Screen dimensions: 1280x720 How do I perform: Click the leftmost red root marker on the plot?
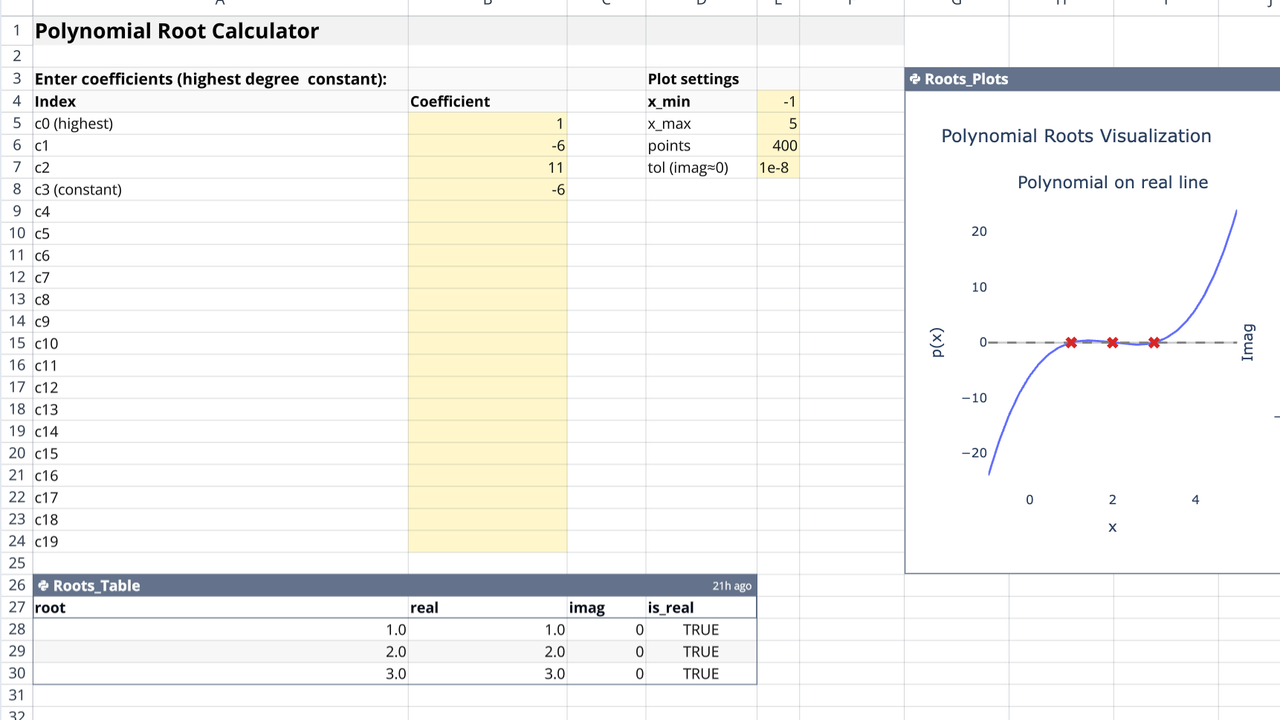[1071, 342]
